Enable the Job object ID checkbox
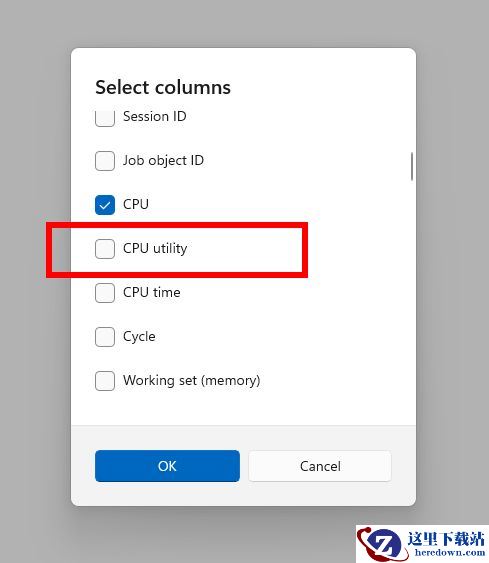 pos(105,160)
